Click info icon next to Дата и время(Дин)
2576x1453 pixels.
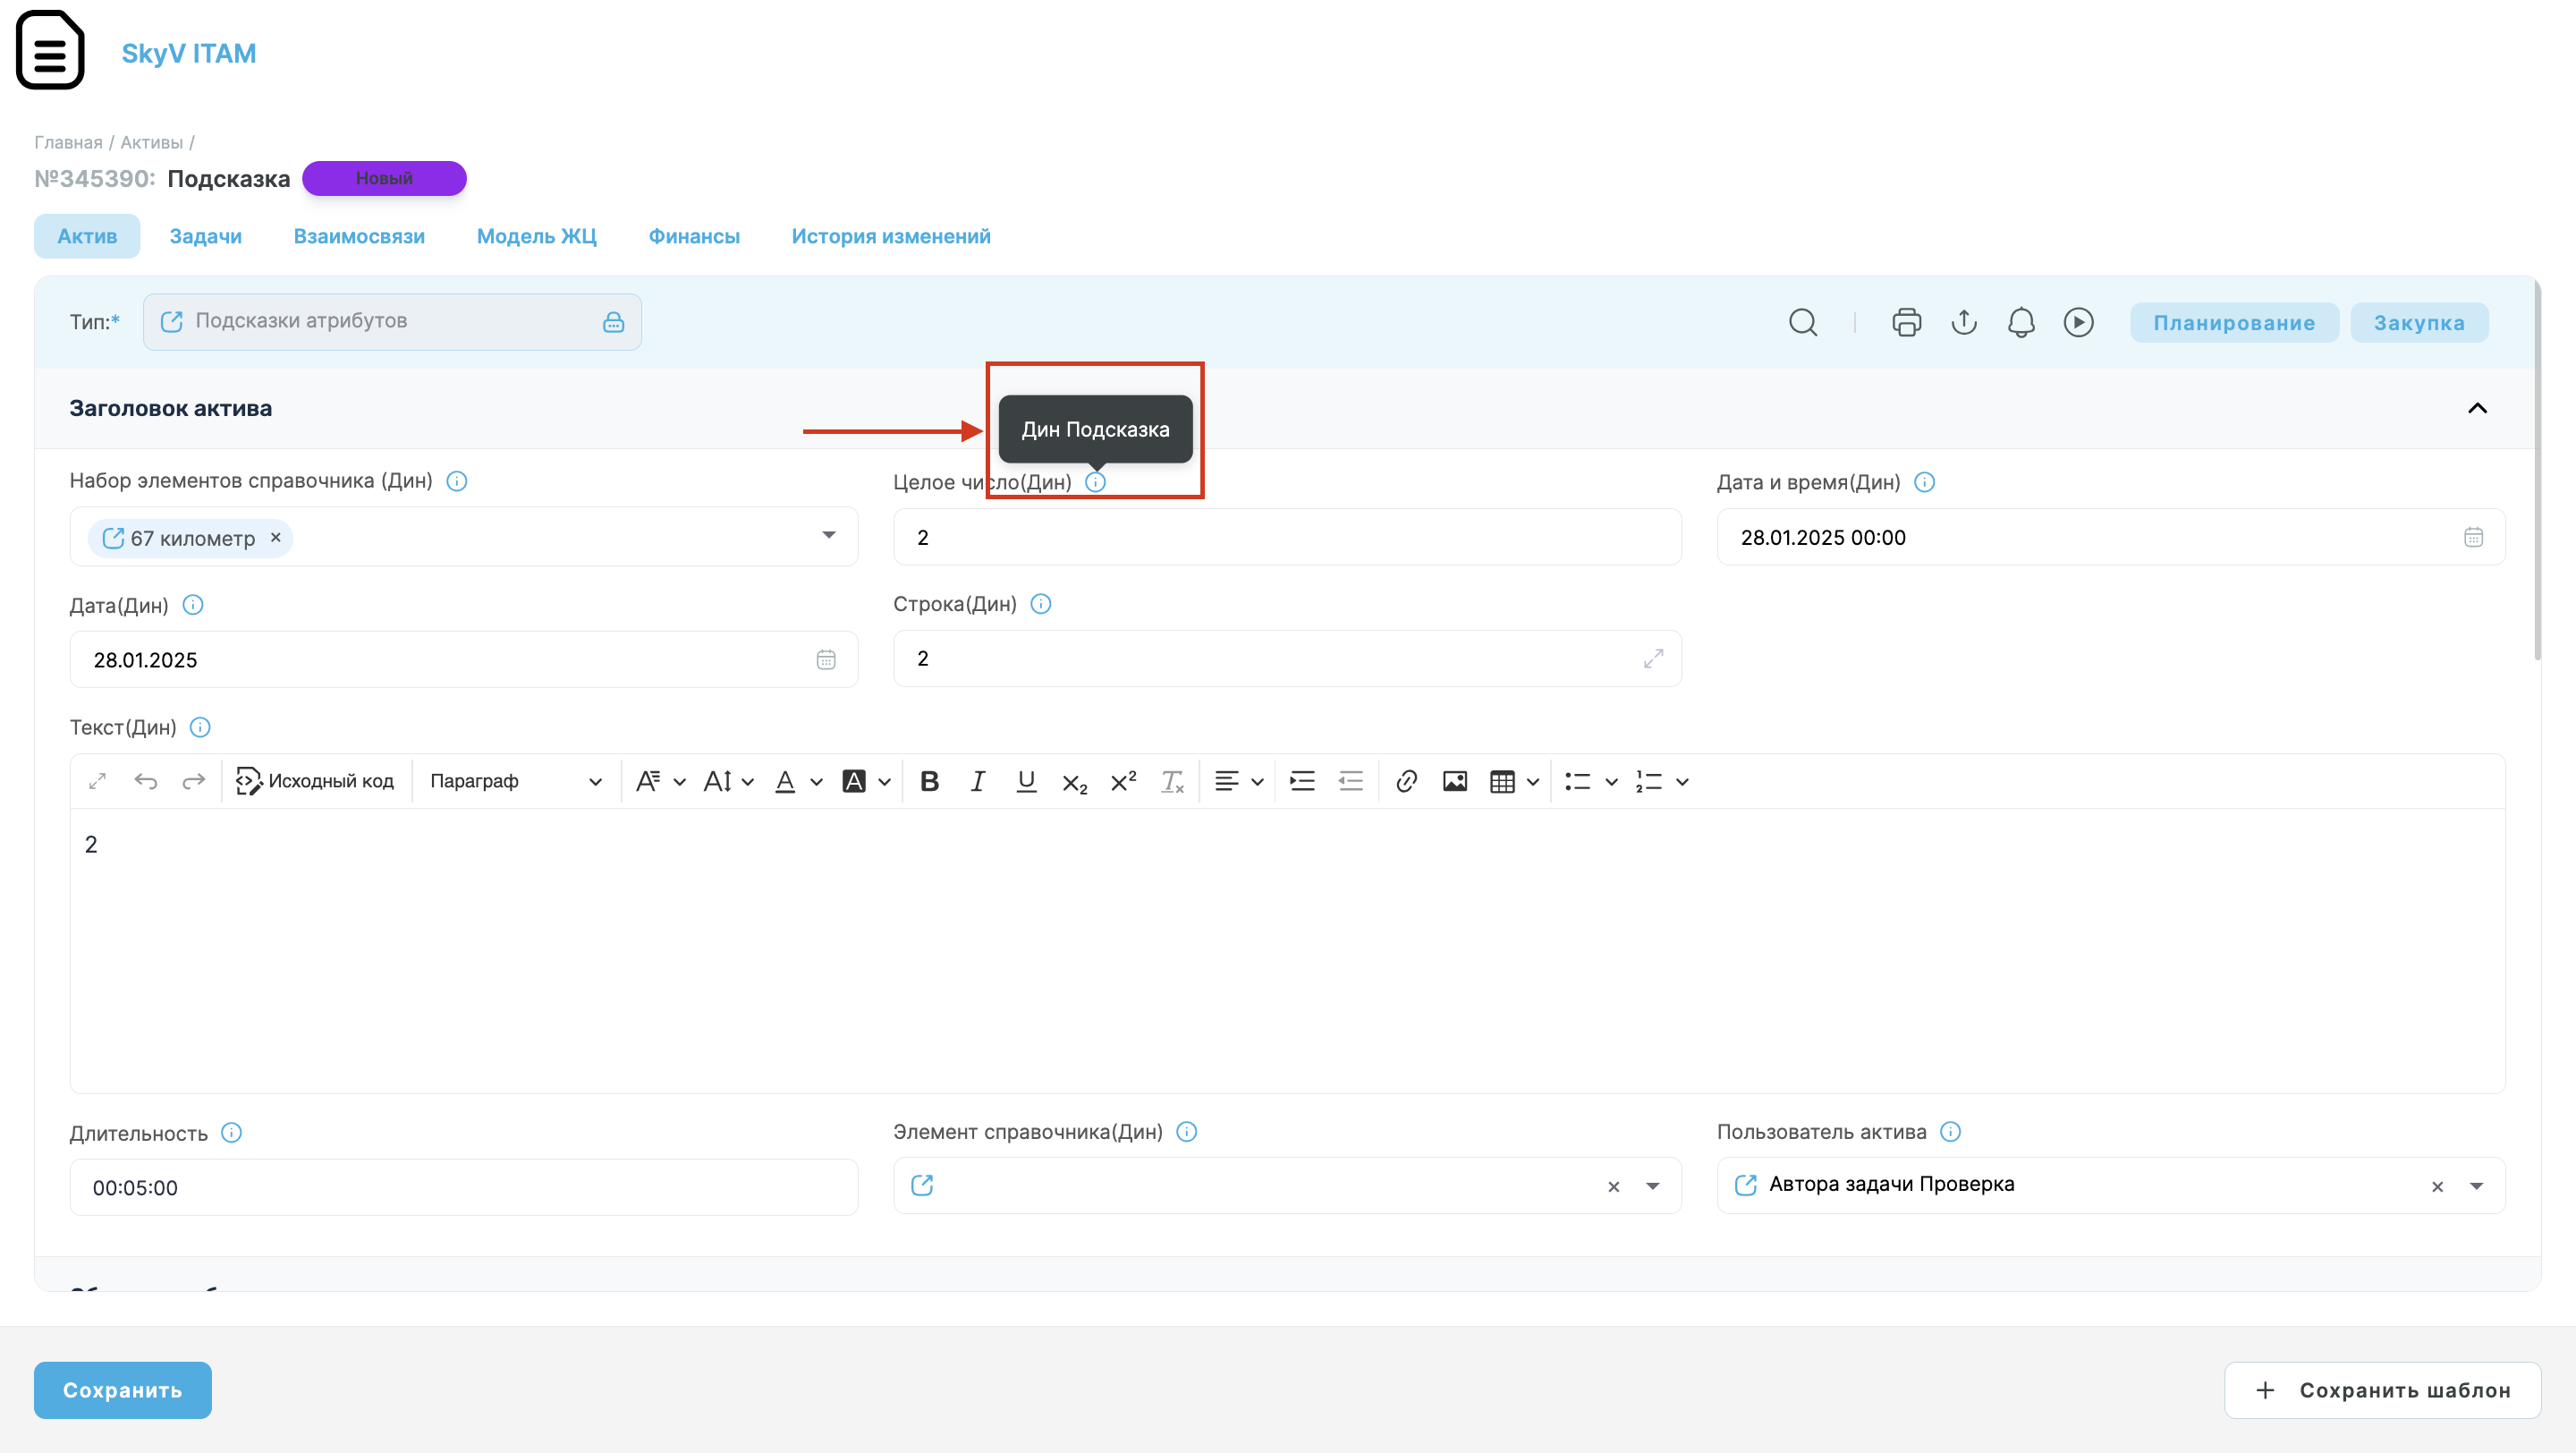pyautogui.click(x=1925, y=482)
